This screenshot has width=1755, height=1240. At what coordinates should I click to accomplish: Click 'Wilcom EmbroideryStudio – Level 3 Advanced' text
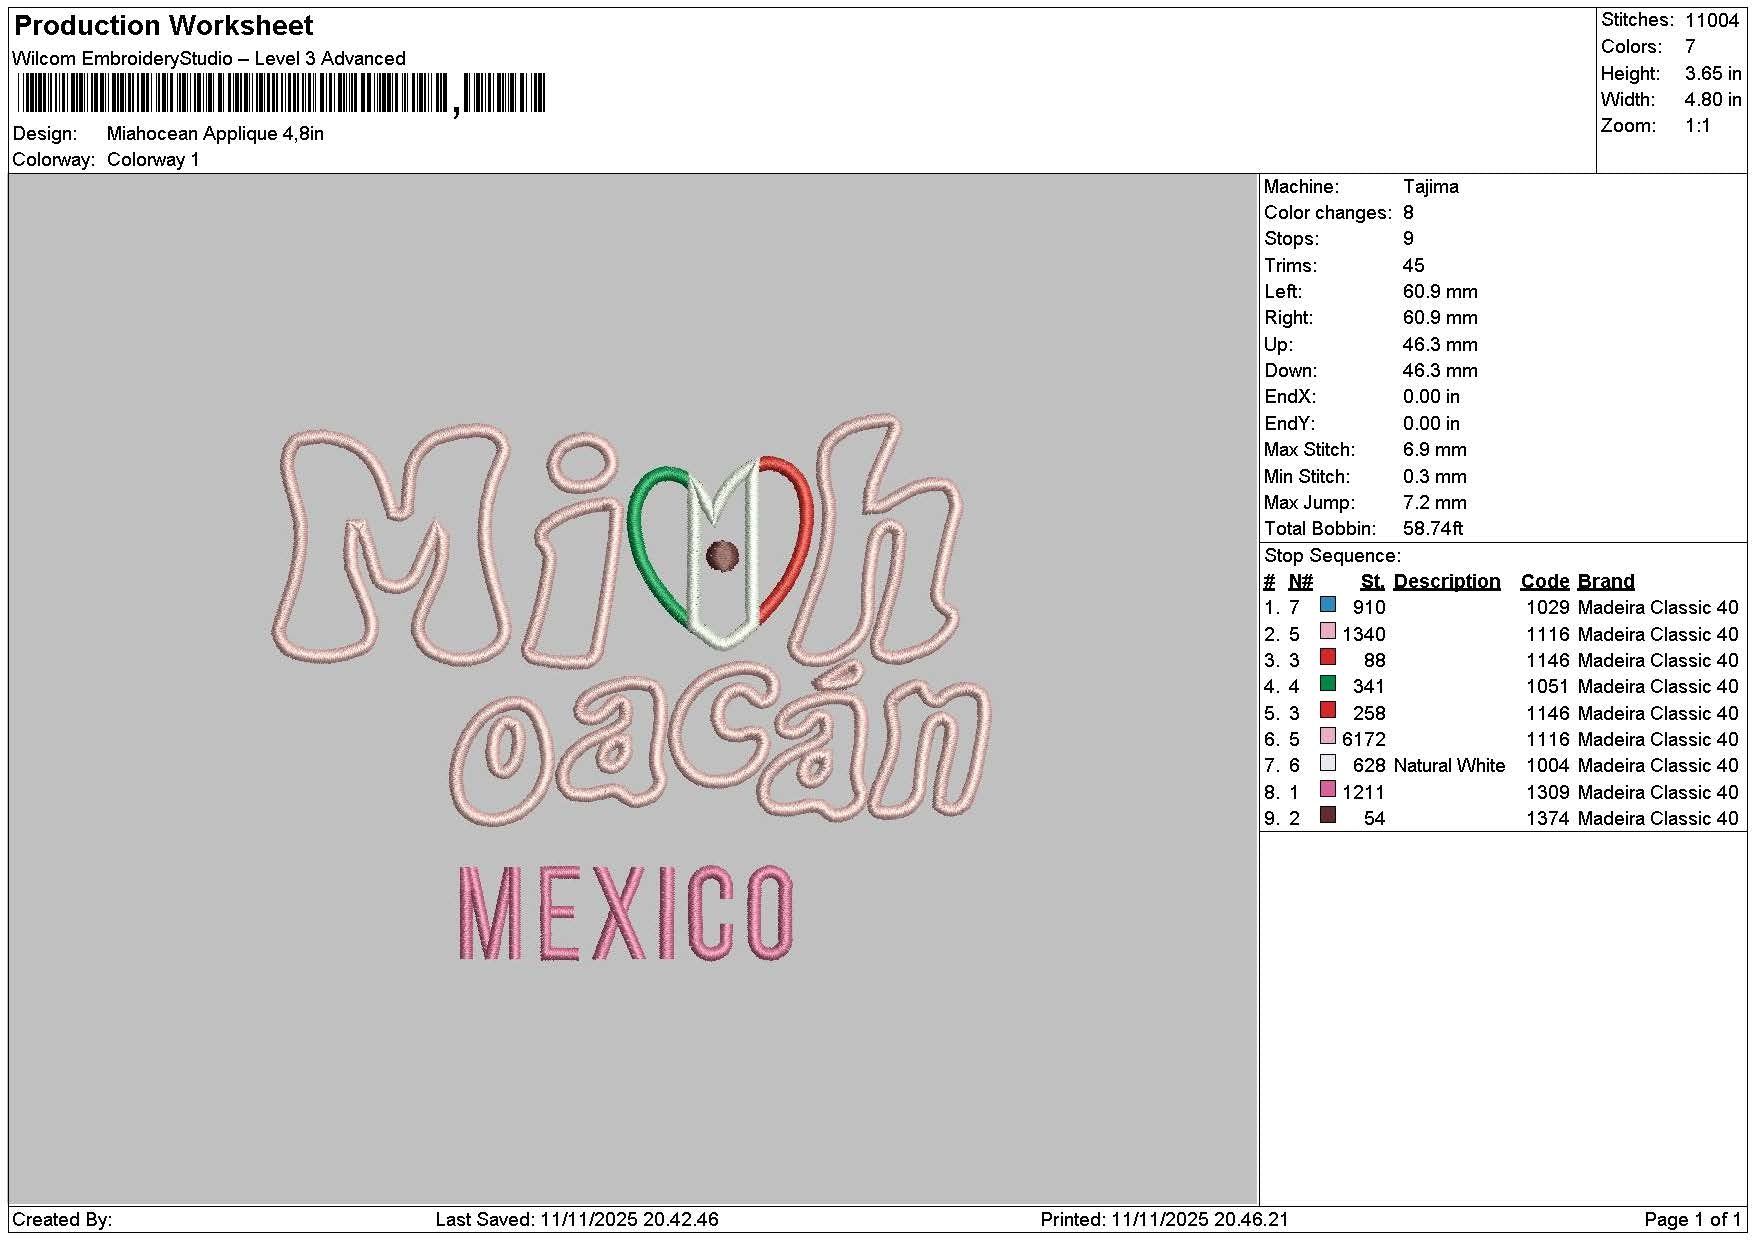(x=209, y=58)
